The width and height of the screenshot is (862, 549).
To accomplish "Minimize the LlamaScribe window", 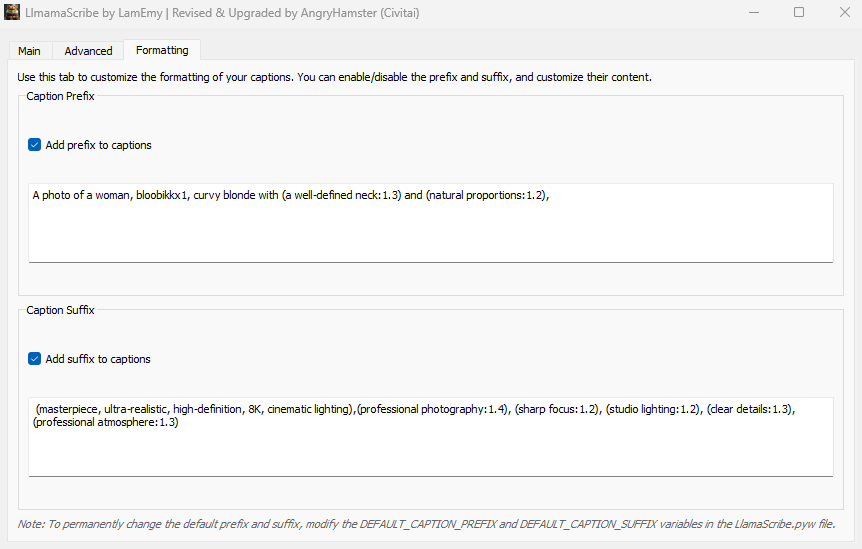I will 752,12.
